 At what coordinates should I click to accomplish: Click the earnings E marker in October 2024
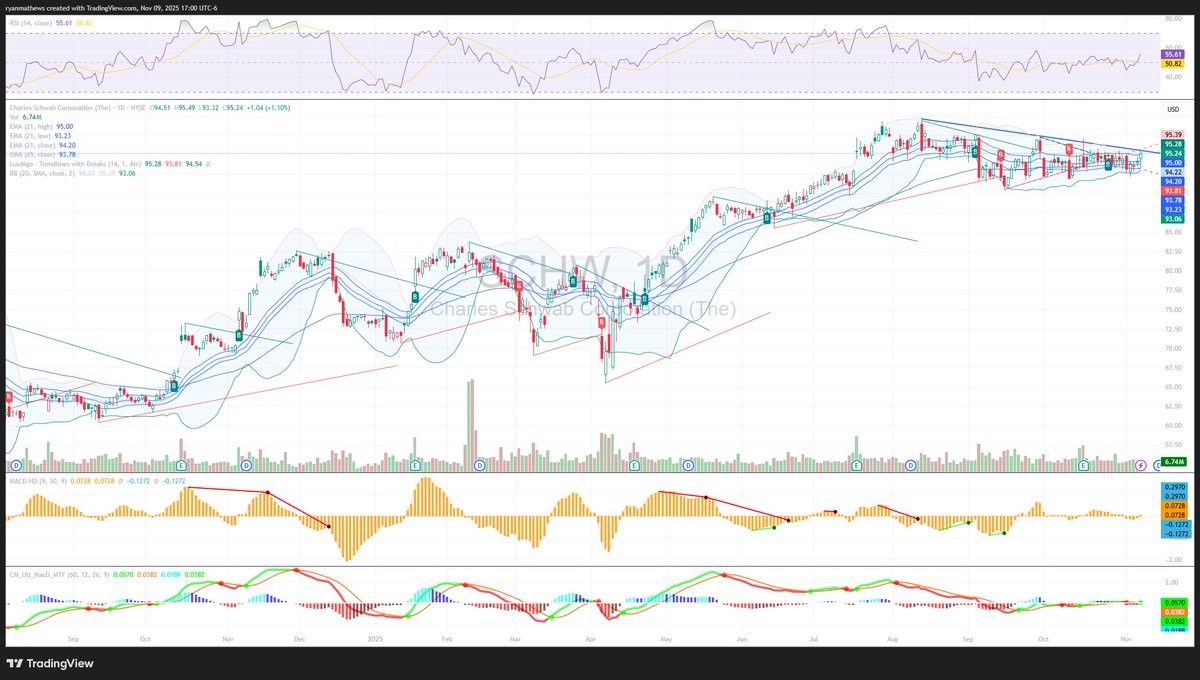pyautogui.click(x=181, y=465)
